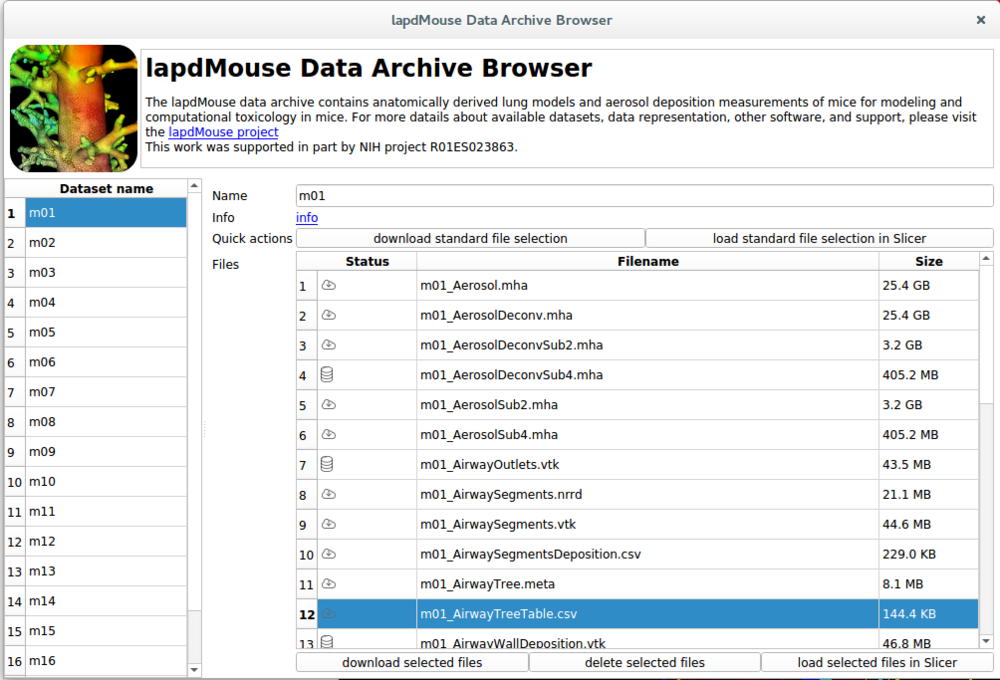Open the info link for dataset m01

click(x=306, y=217)
